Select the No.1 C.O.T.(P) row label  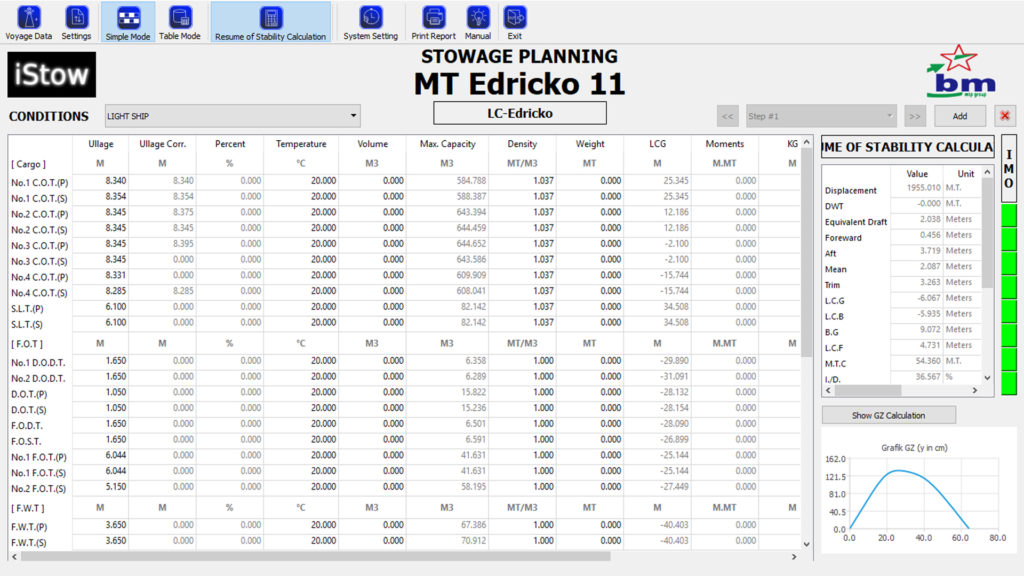(x=40, y=182)
